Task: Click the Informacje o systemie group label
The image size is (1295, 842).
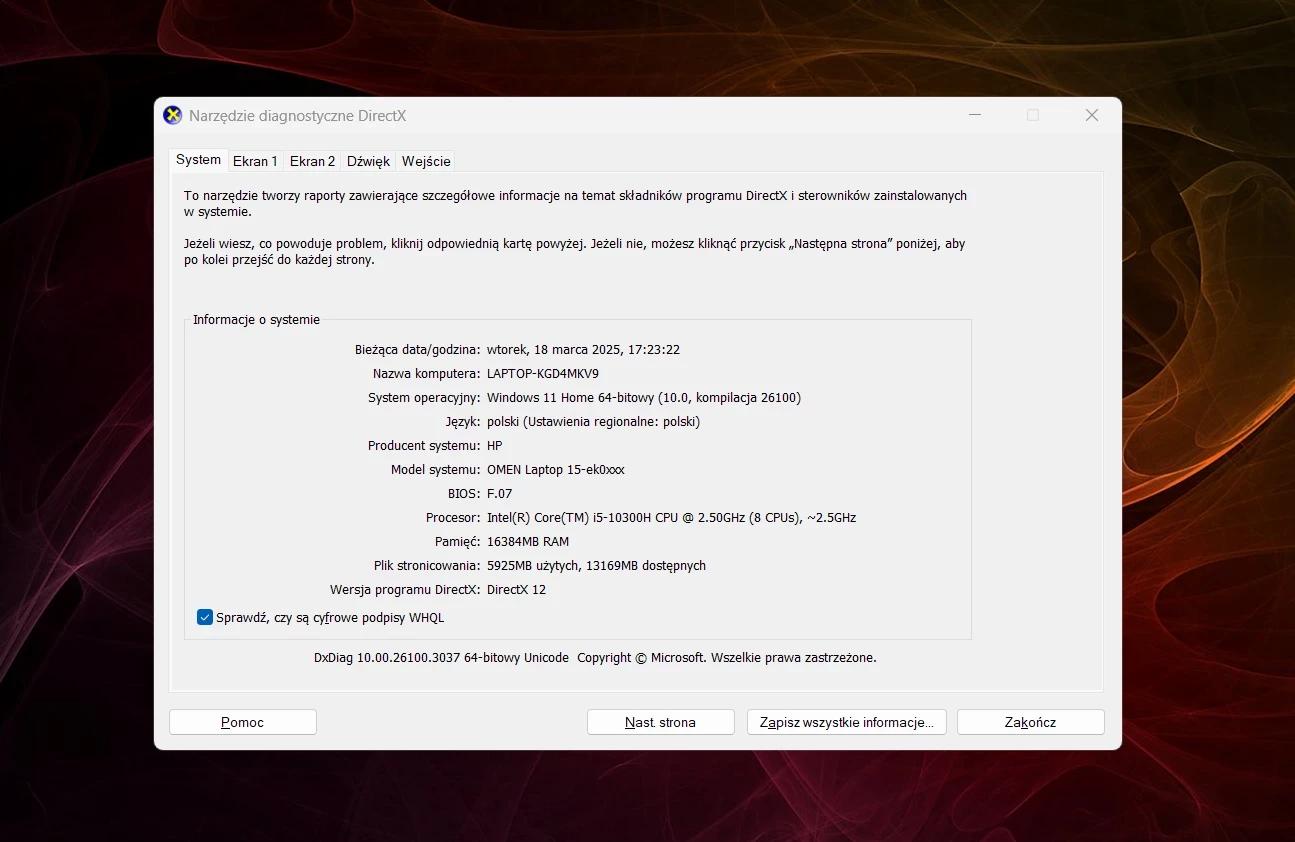Action: tap(256, 320)
